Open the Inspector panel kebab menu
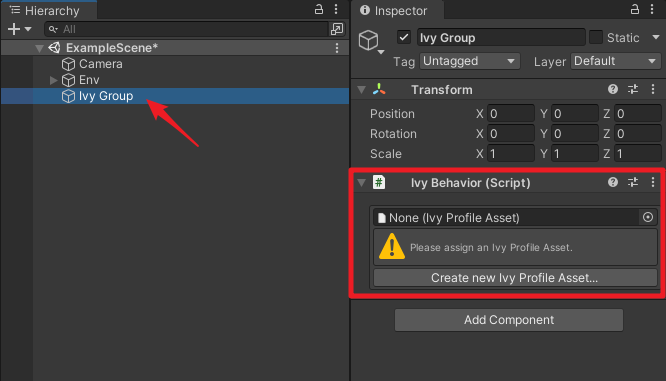 click(652, 9)
